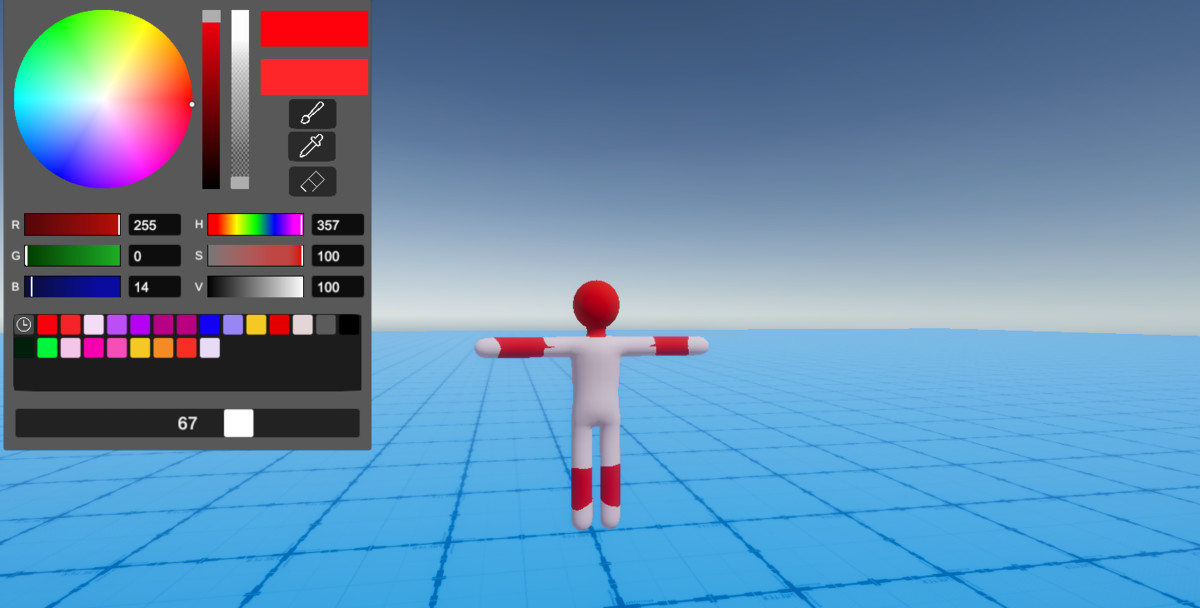Edit the R value field showing 255

(x=155, y=225)
